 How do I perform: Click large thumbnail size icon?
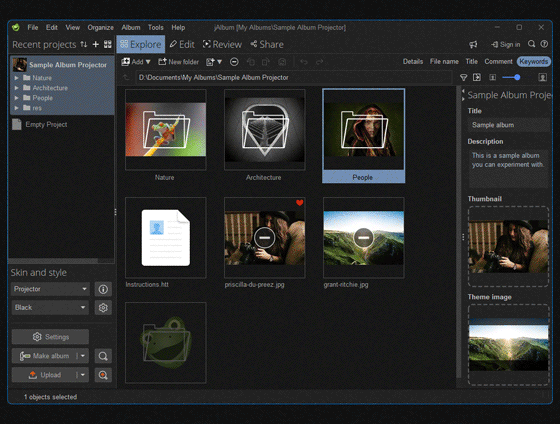(542, 78)
